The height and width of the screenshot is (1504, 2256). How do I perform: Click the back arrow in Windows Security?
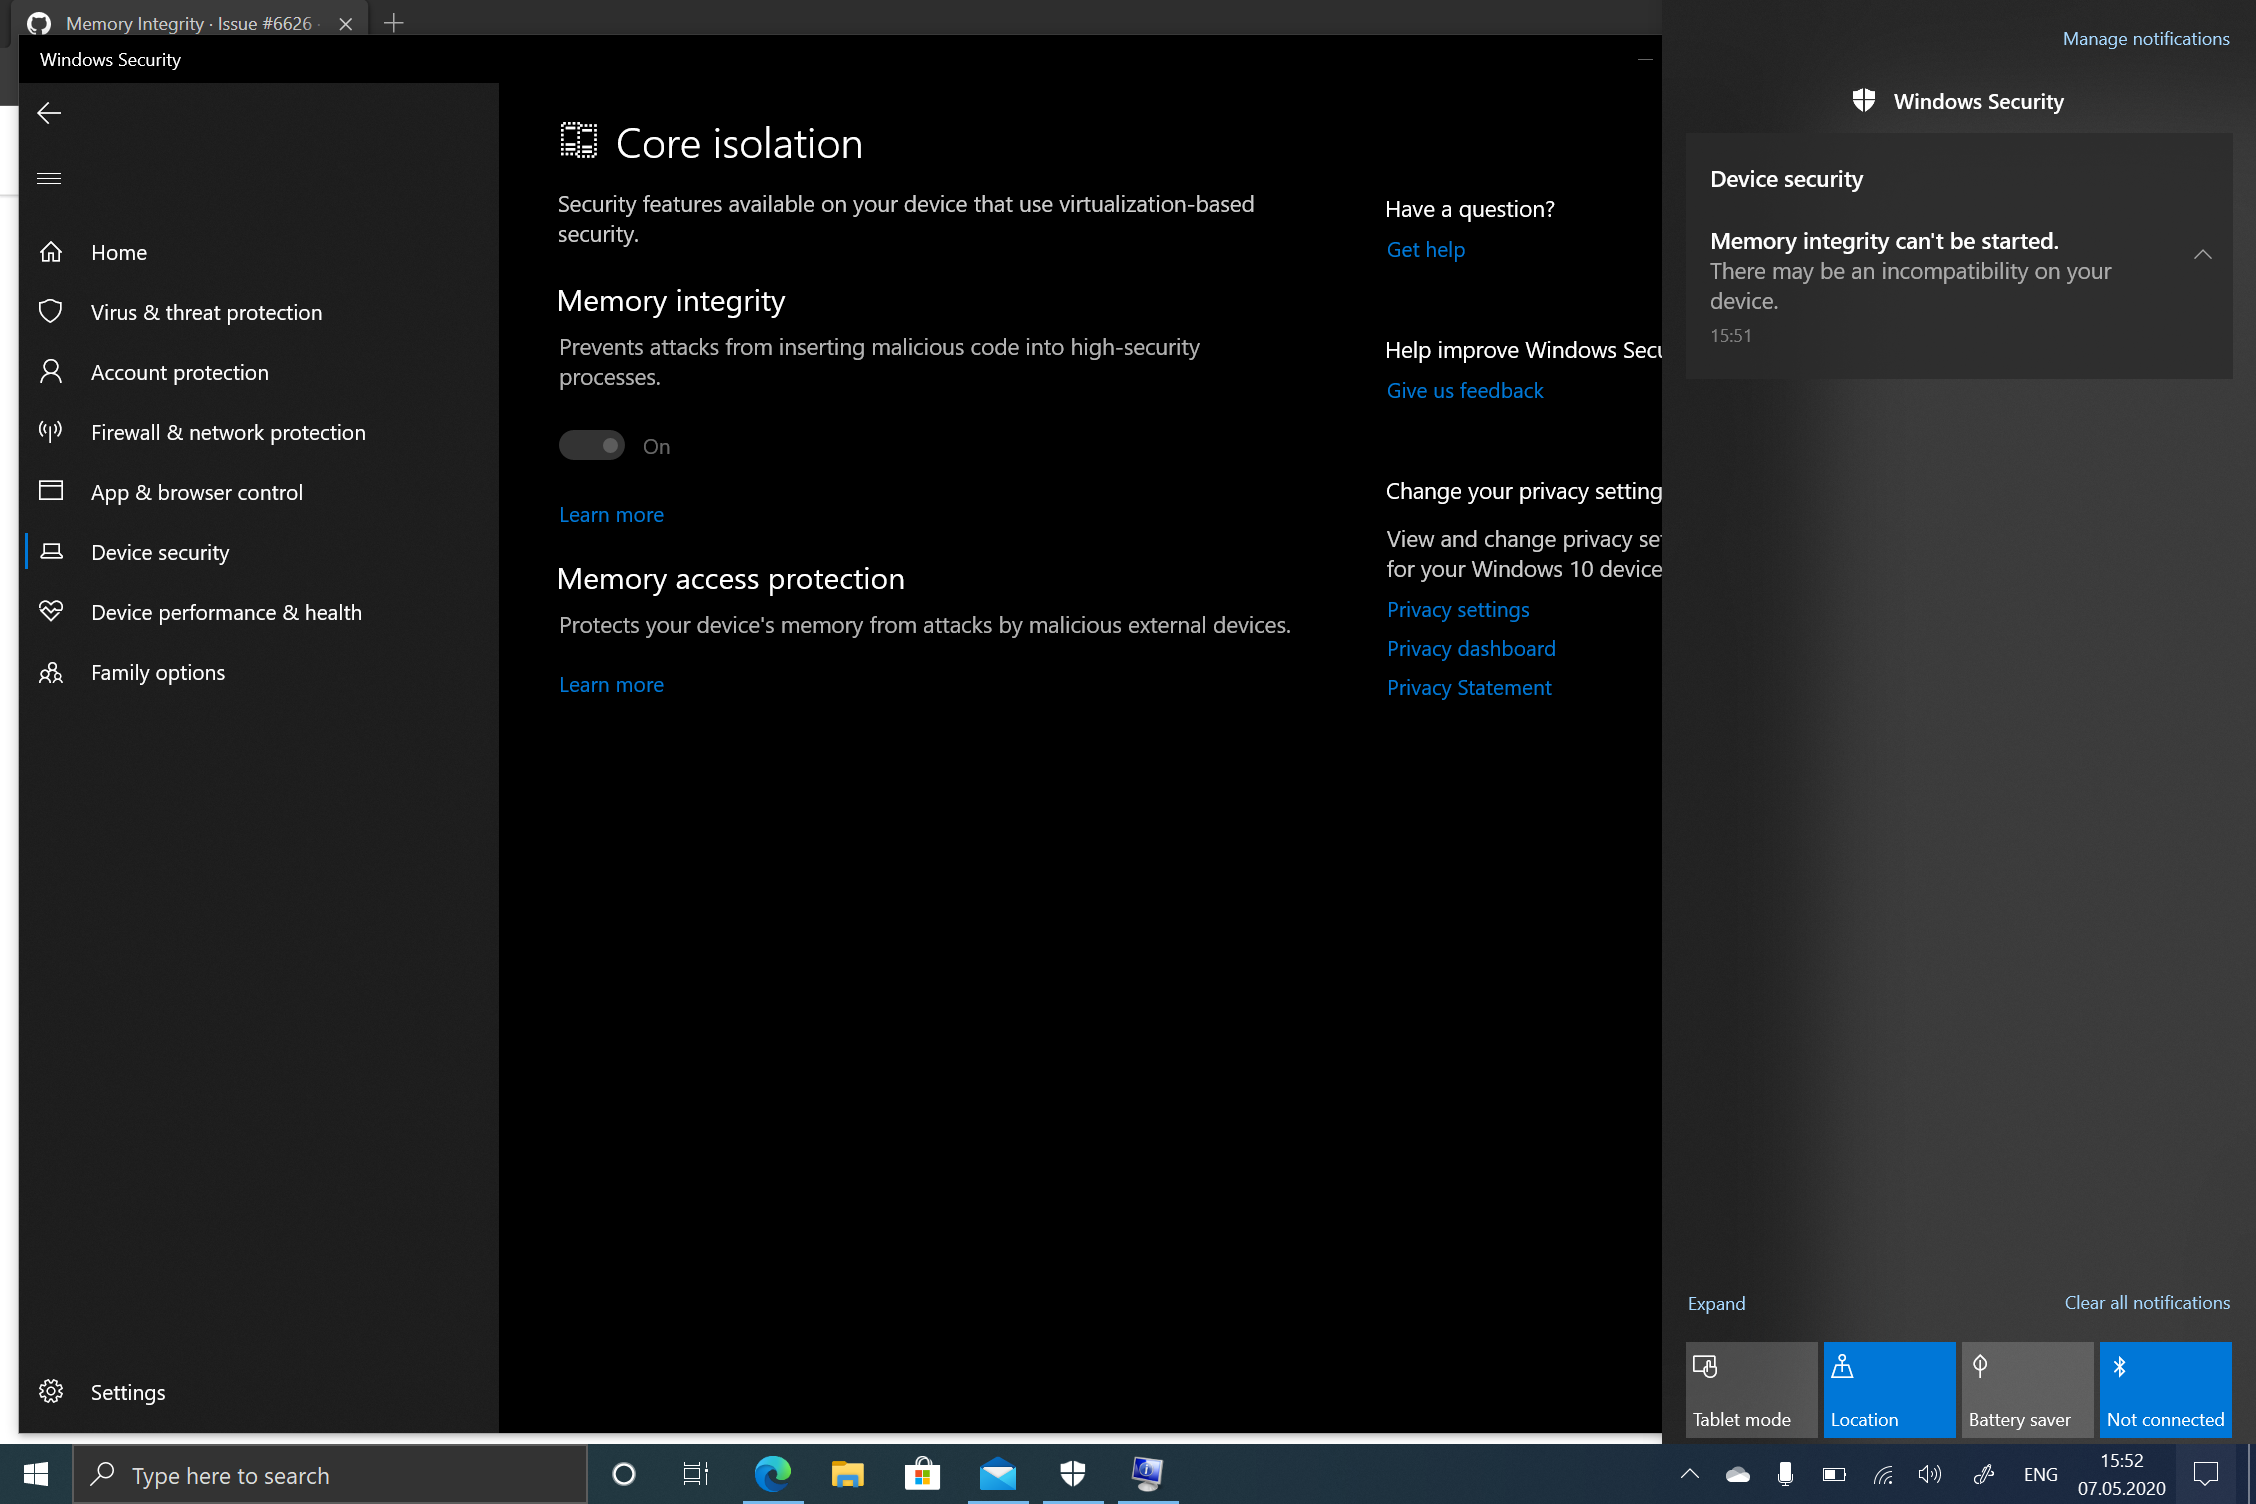point(49,113)
